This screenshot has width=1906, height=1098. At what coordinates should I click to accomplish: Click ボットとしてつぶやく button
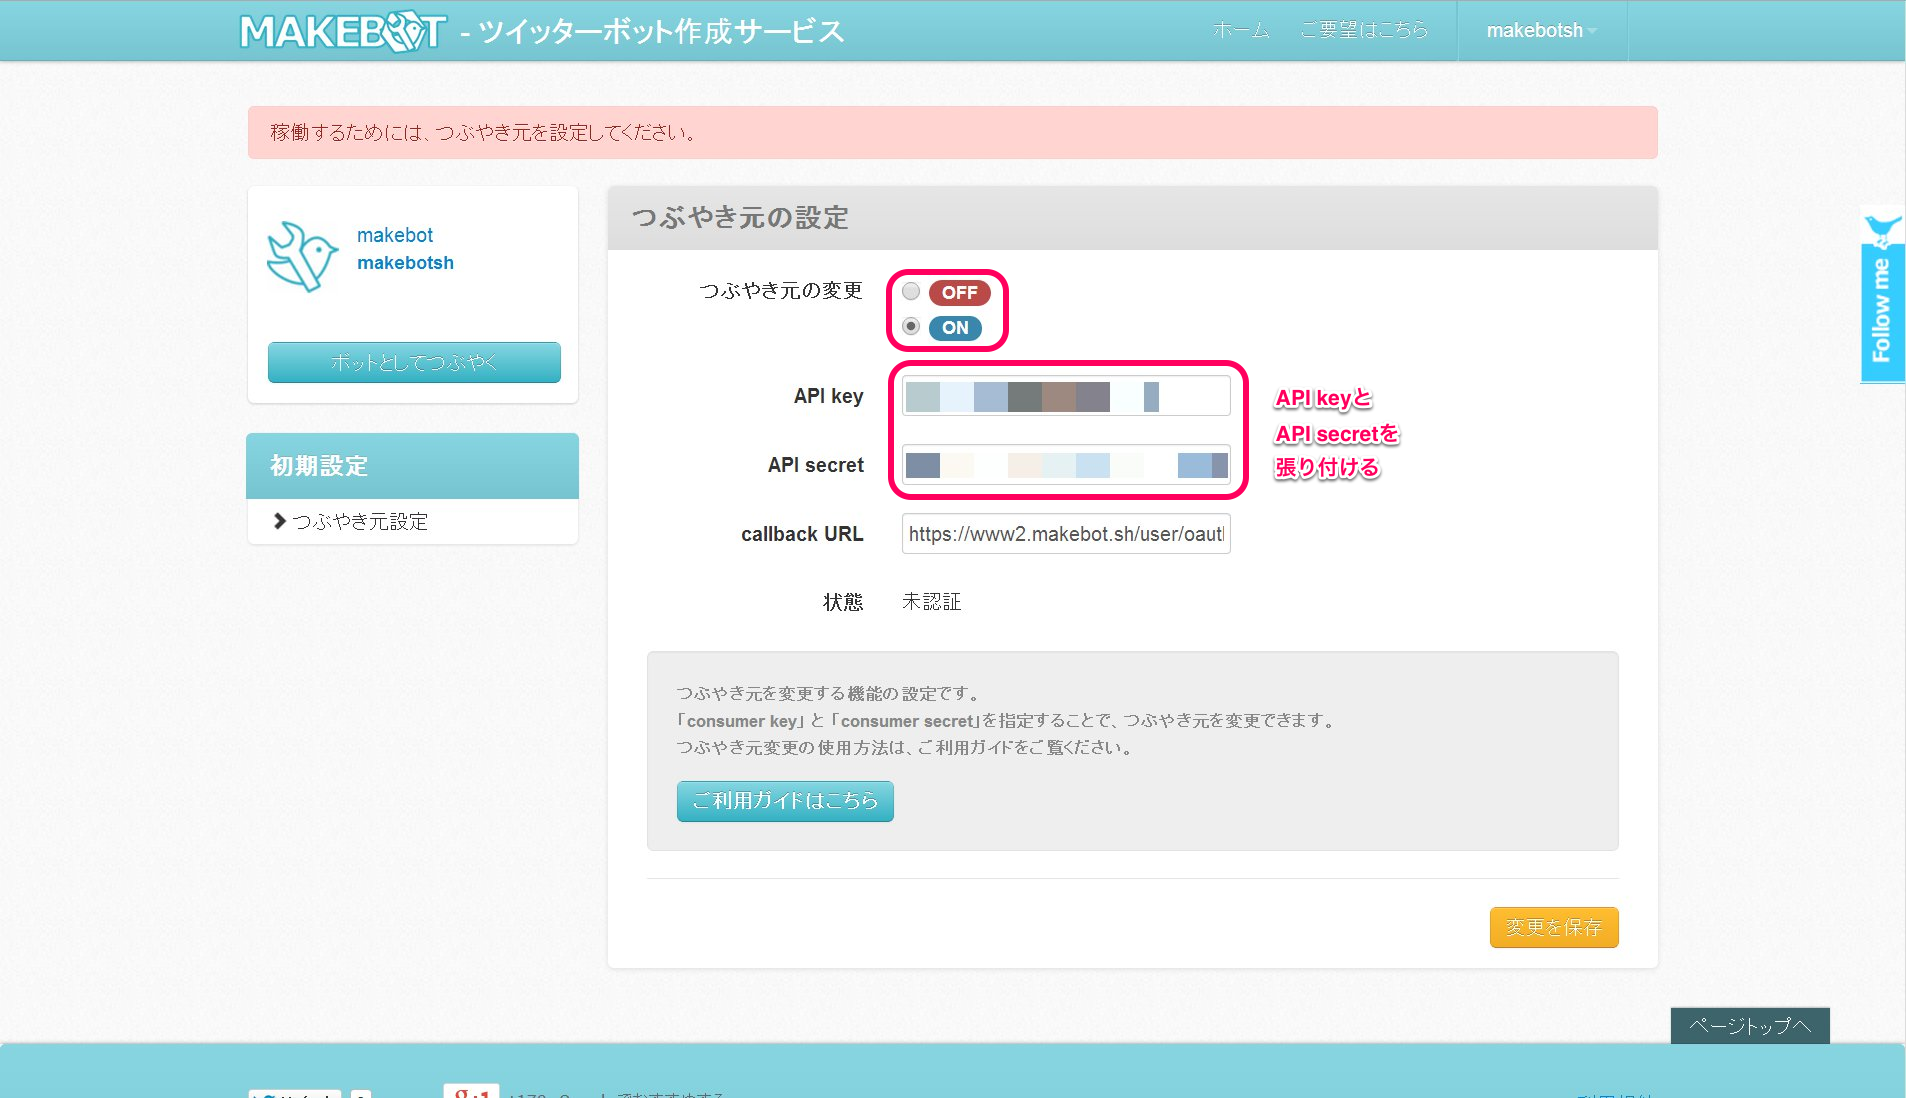[x=414, y=362]
